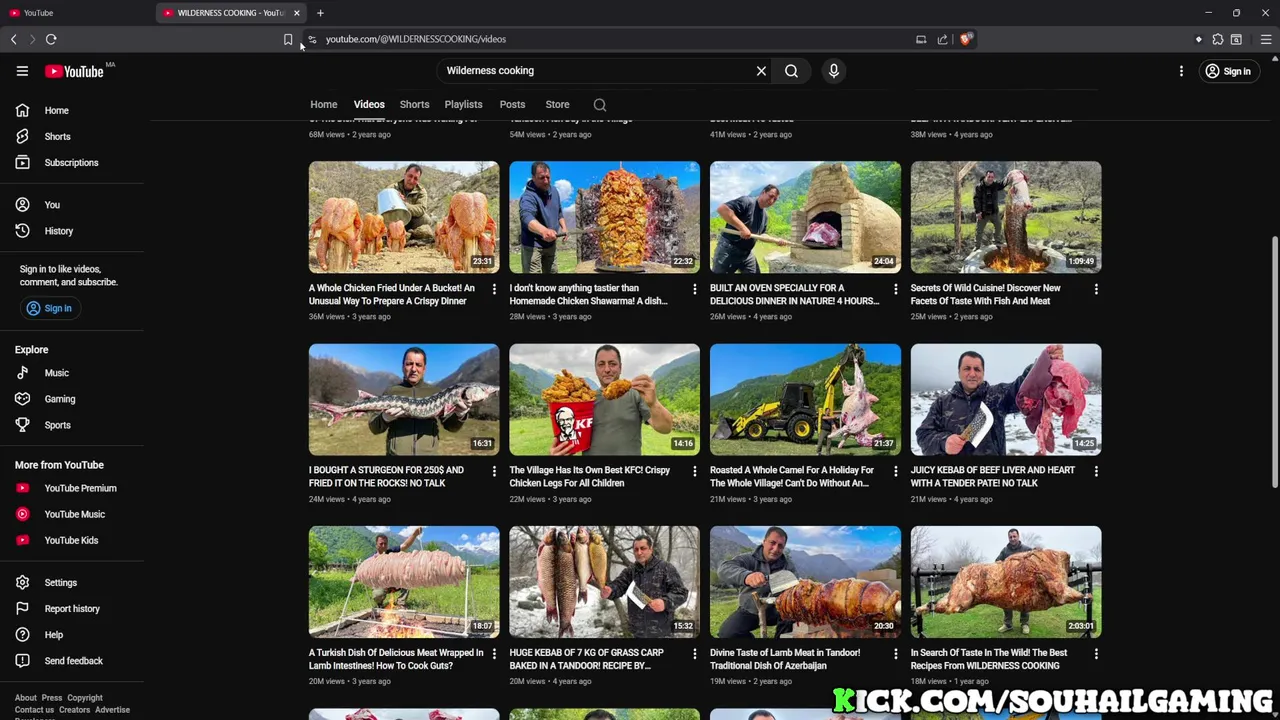The image size is (1280, 720).
Task: Open HUGE KEBAB OF 7 KG GRASS CARP title
Action: pos(587,660)
